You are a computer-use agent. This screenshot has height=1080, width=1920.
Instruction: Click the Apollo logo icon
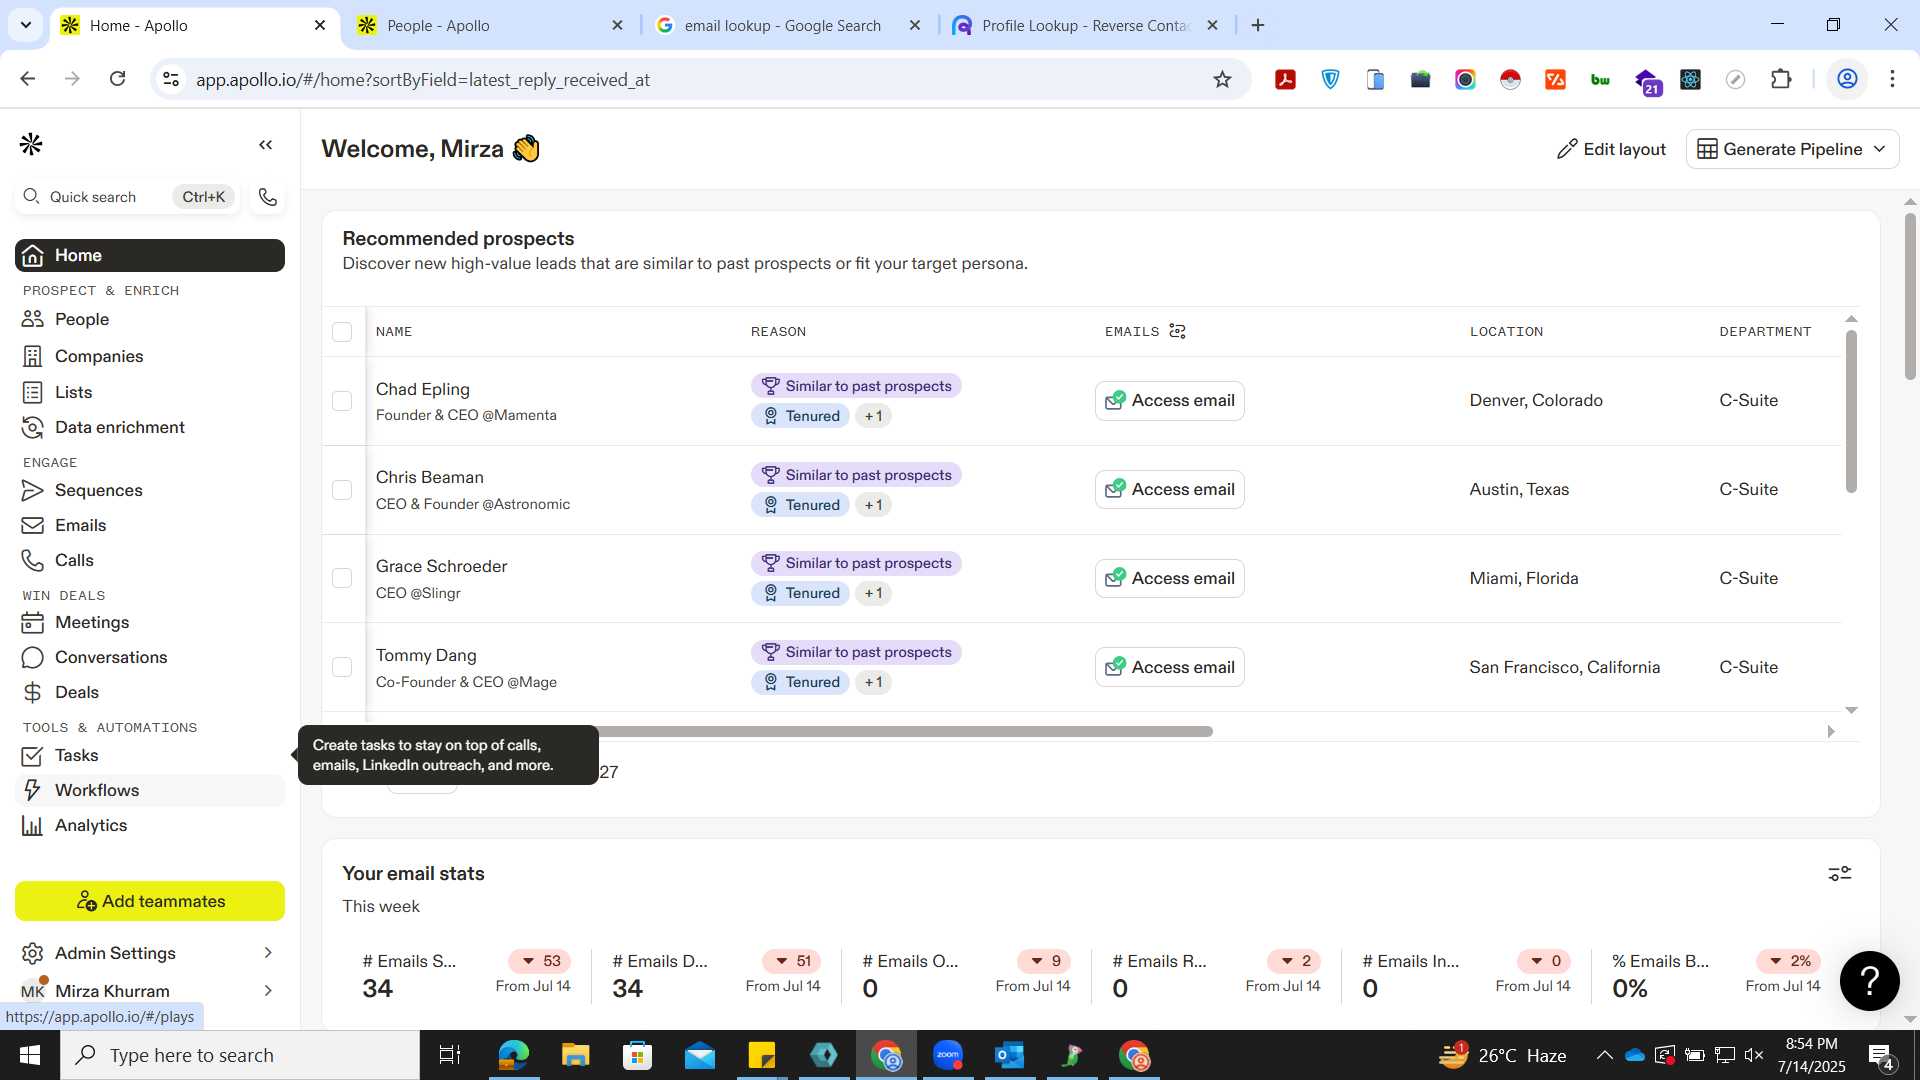coord(31,145)
